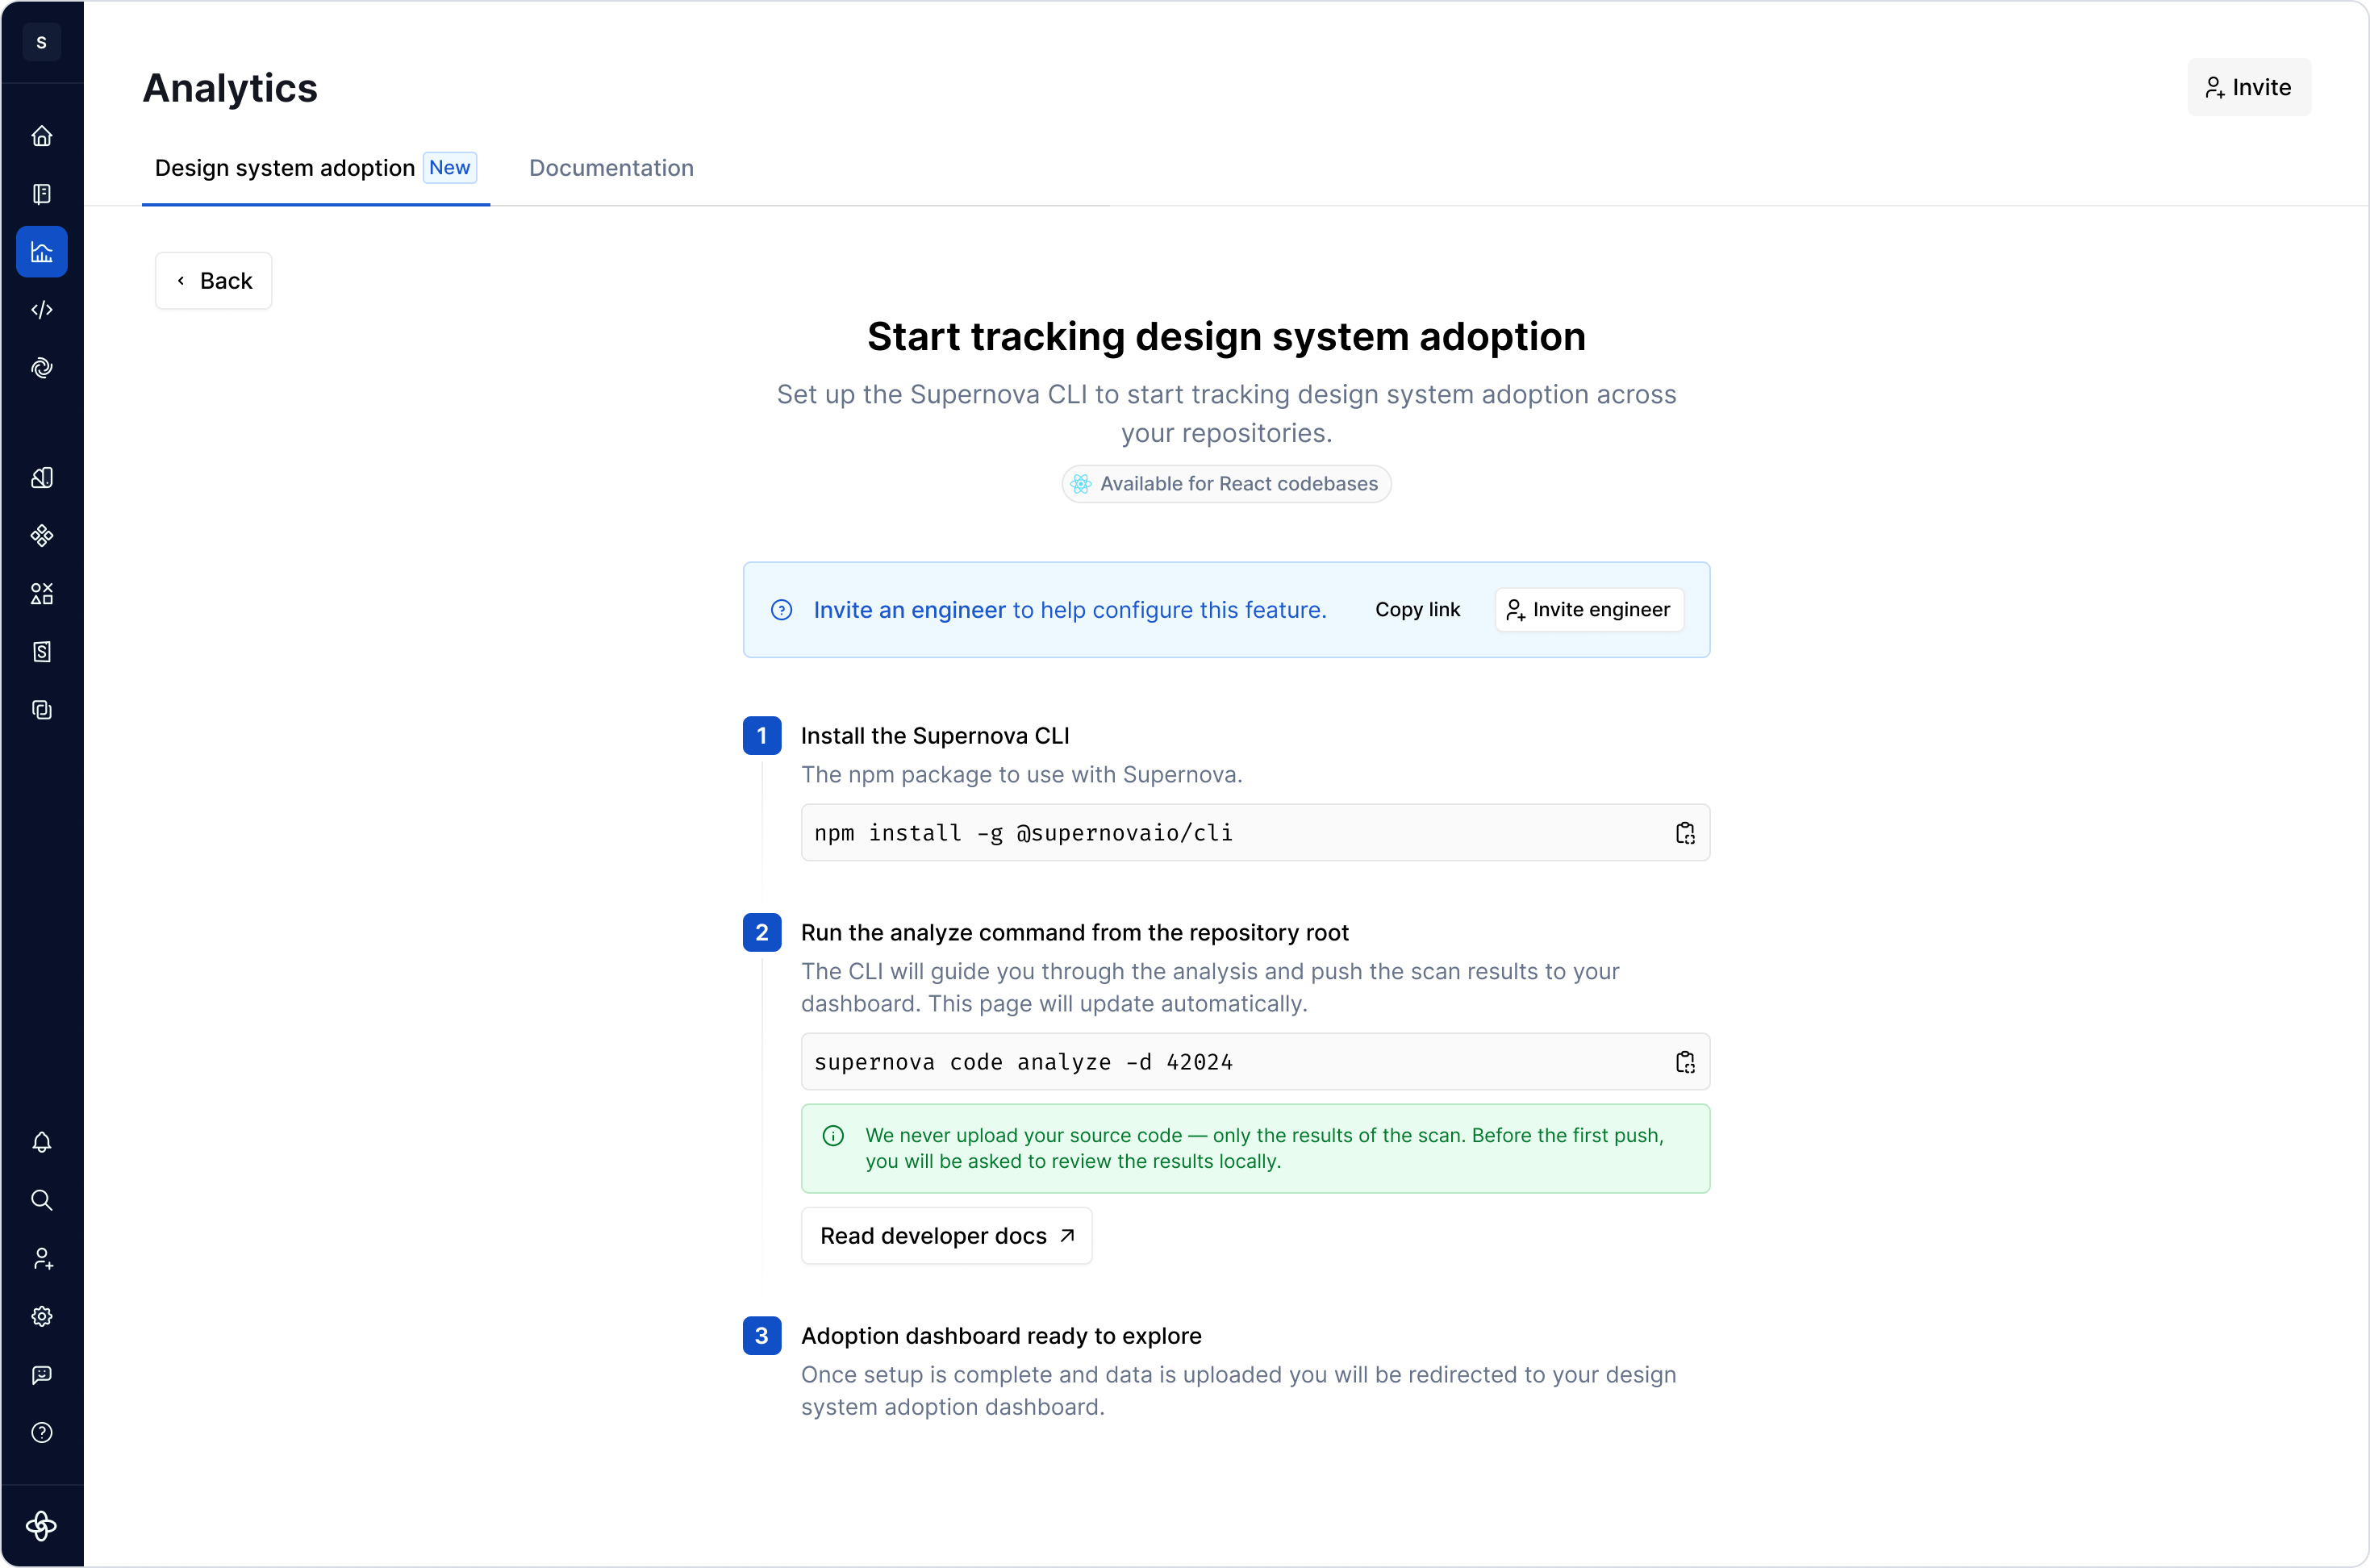Open the design tokens swatch icon
This screenshot has width=2370, height=1568.
coord(41,478)
